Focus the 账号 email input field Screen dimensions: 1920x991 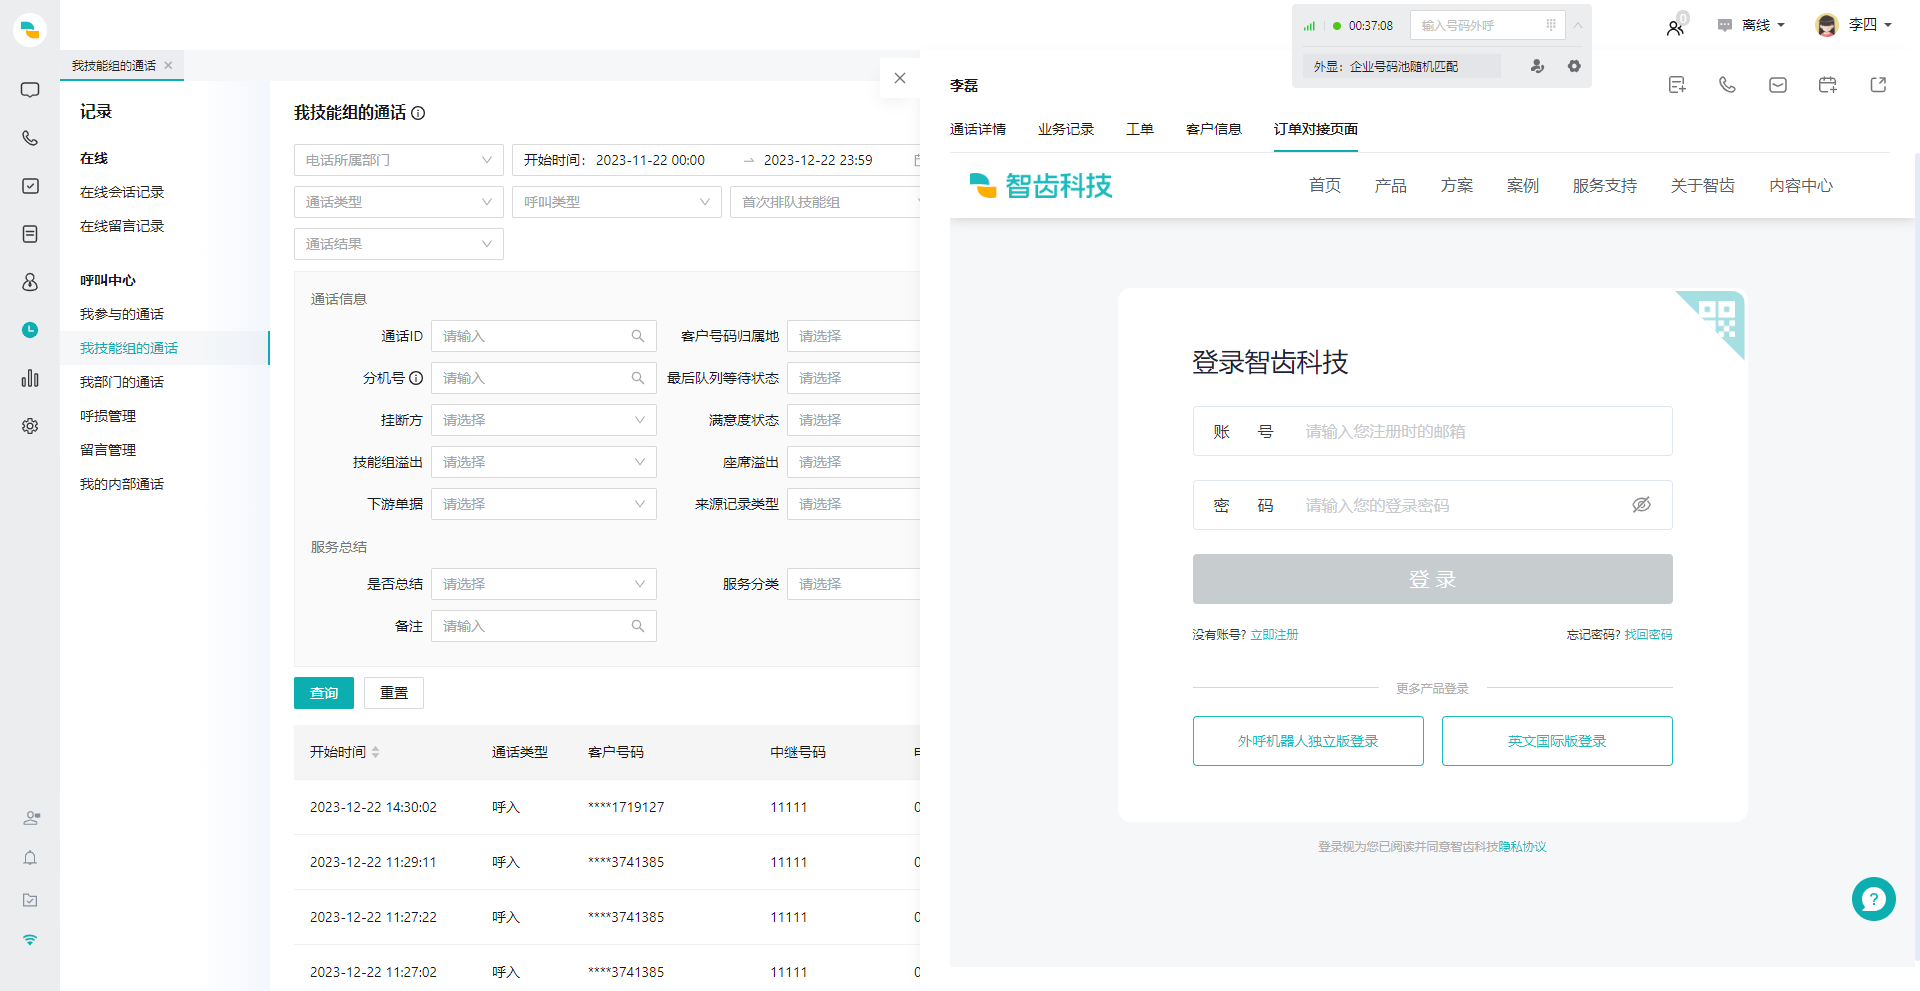tap(1433, 431)
